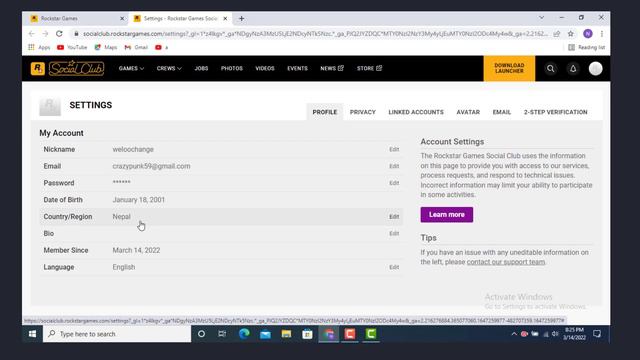
Task: Click the browser forward arrow
Action: pos(45,34)
